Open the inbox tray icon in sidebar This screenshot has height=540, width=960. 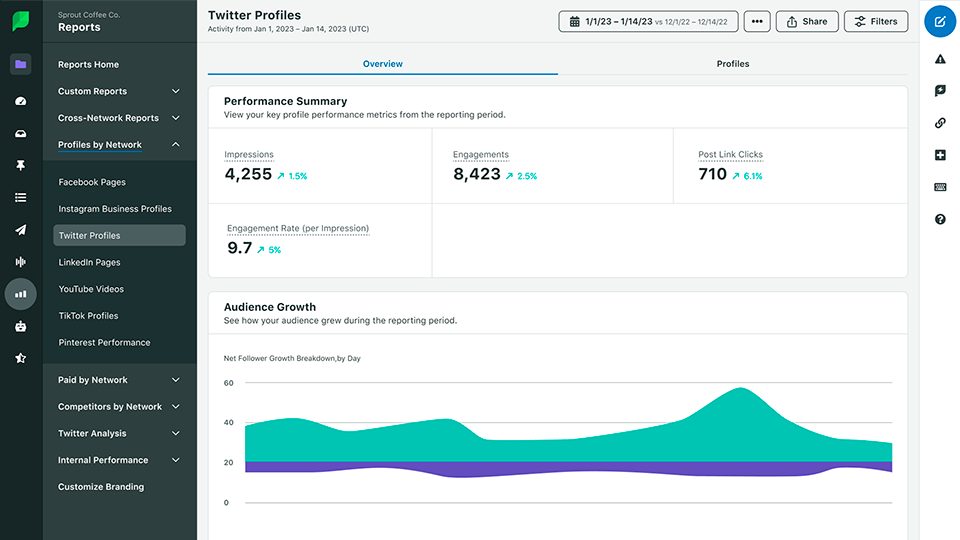tap(20, 134)
